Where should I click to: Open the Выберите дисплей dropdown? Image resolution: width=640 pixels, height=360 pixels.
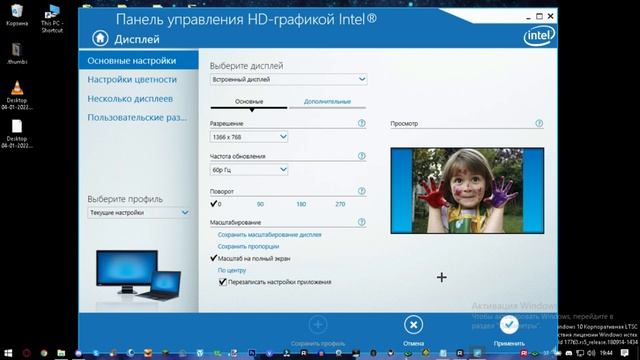(288, 79)
